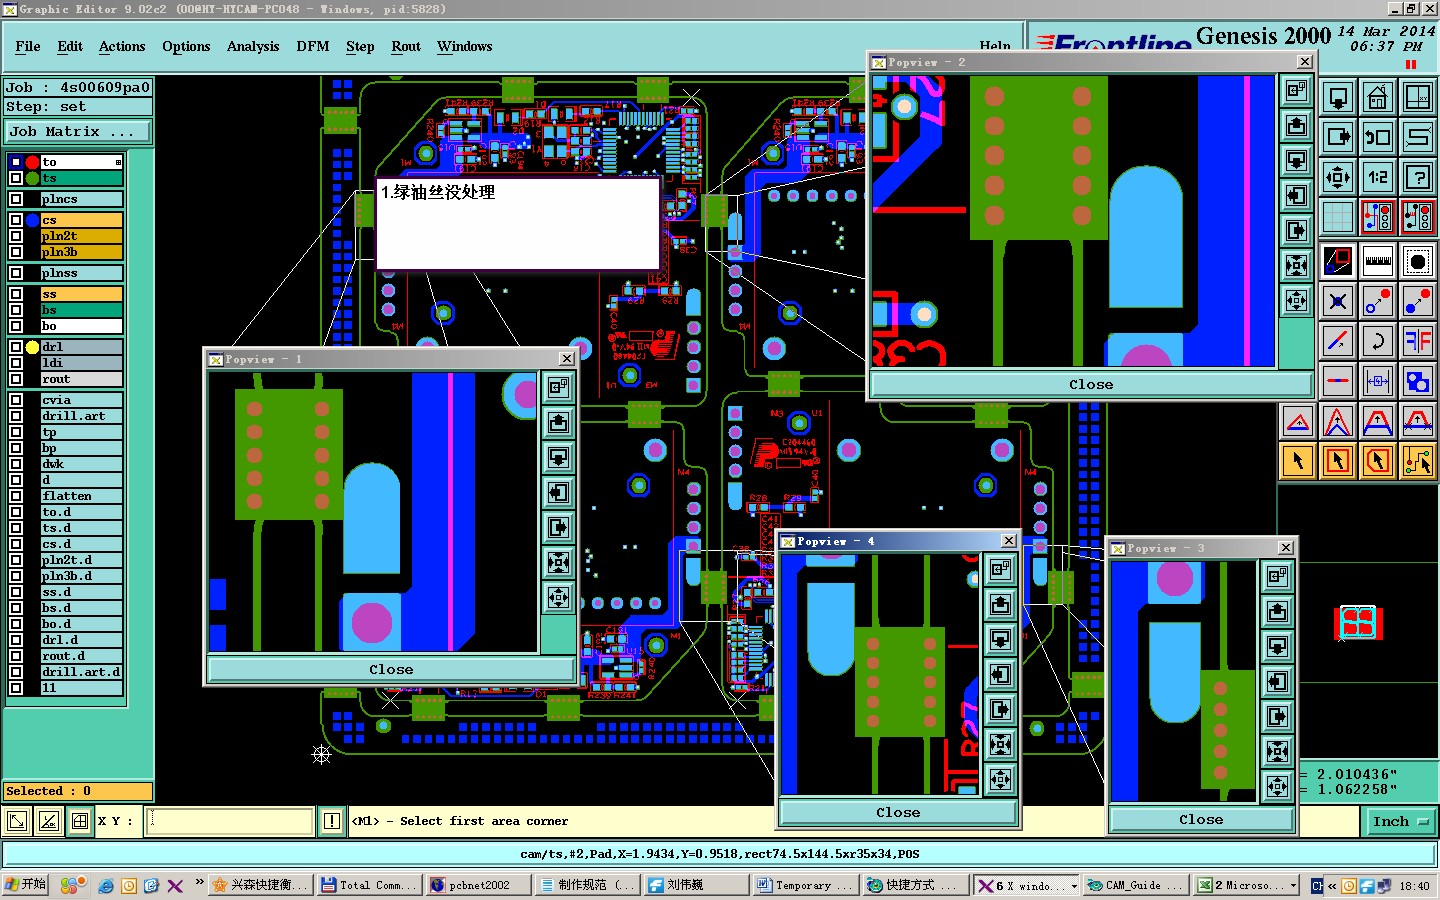This screenshot has height=900, width=1440.
Task: Click the rotate arrow edit icon
Action: (1377, 341)
